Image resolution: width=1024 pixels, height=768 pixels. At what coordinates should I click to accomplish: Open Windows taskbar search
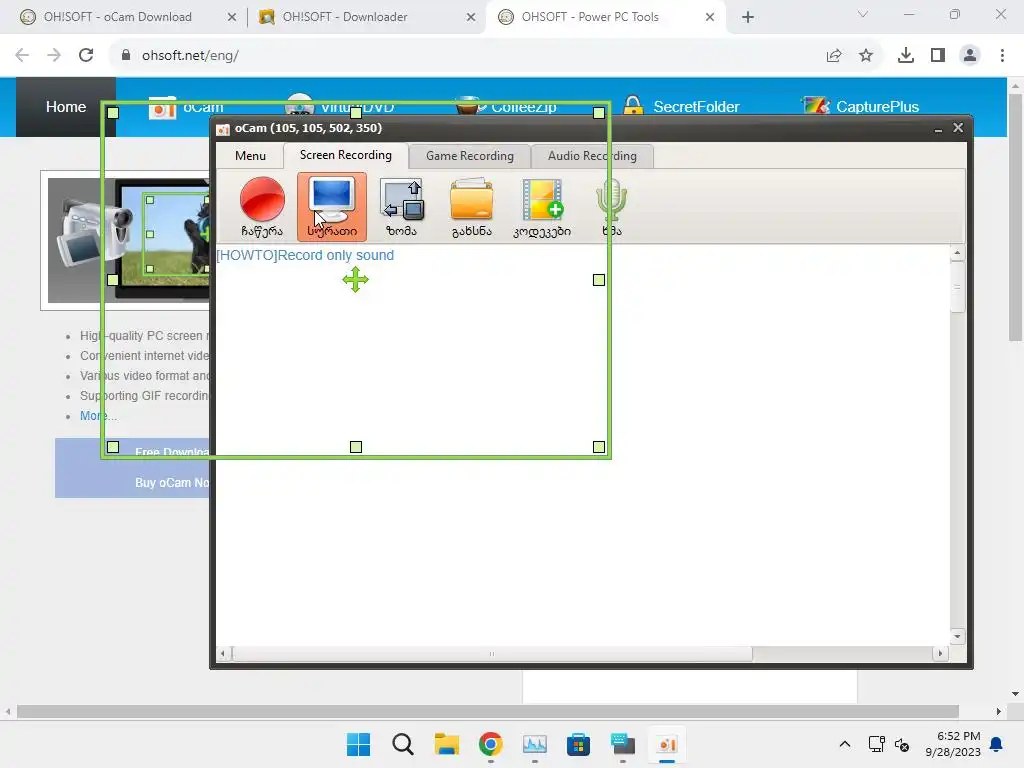point(402,744)
